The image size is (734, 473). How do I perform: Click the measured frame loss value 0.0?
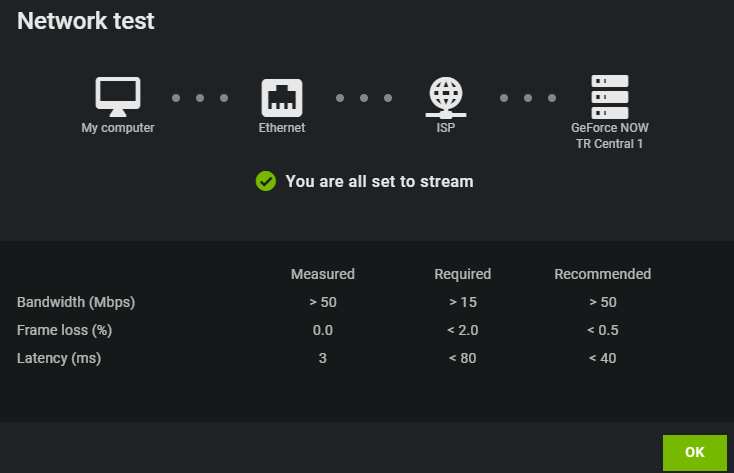click(x=322, y=330)
